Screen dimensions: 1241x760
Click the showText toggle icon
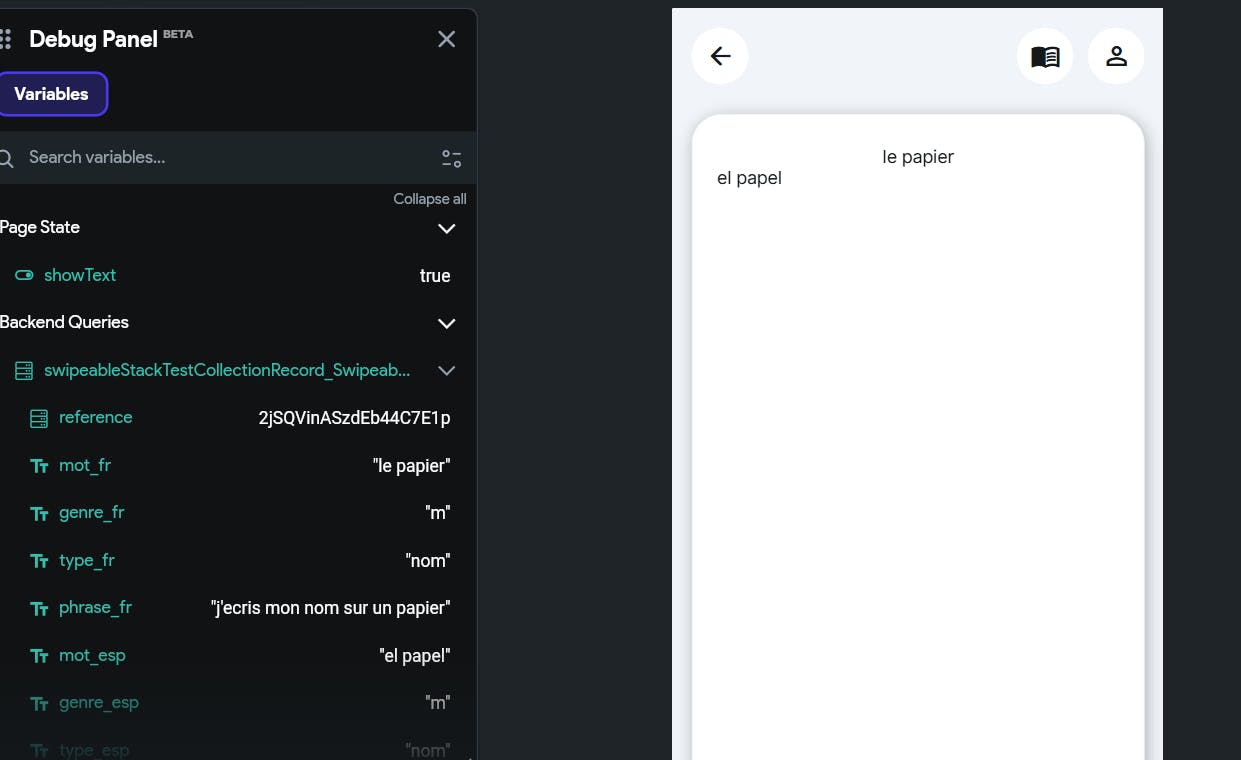pos(24,275)
